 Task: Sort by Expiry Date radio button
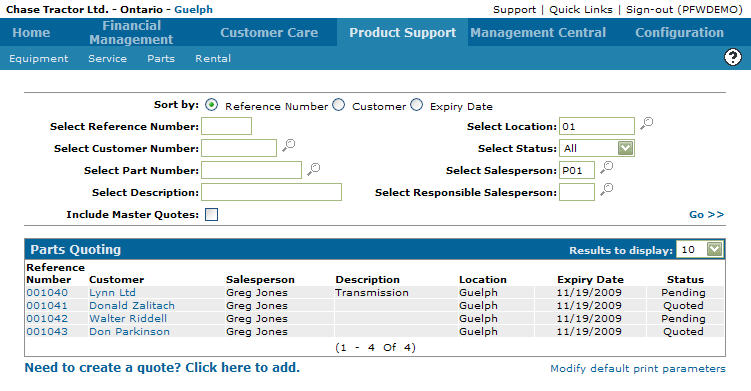click(x=416, y=104)
